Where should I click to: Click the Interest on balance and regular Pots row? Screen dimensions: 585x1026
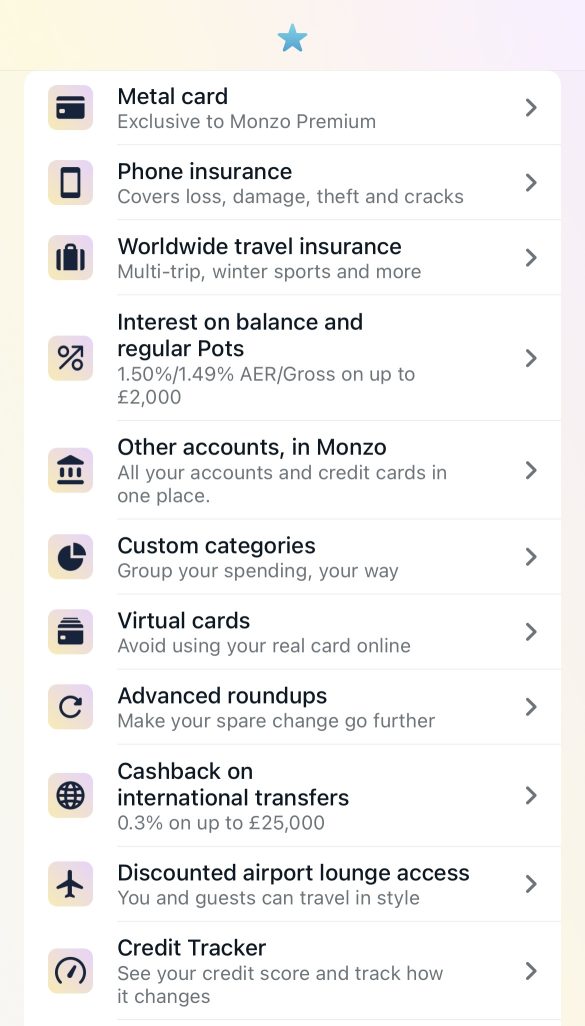click(290, 357)
